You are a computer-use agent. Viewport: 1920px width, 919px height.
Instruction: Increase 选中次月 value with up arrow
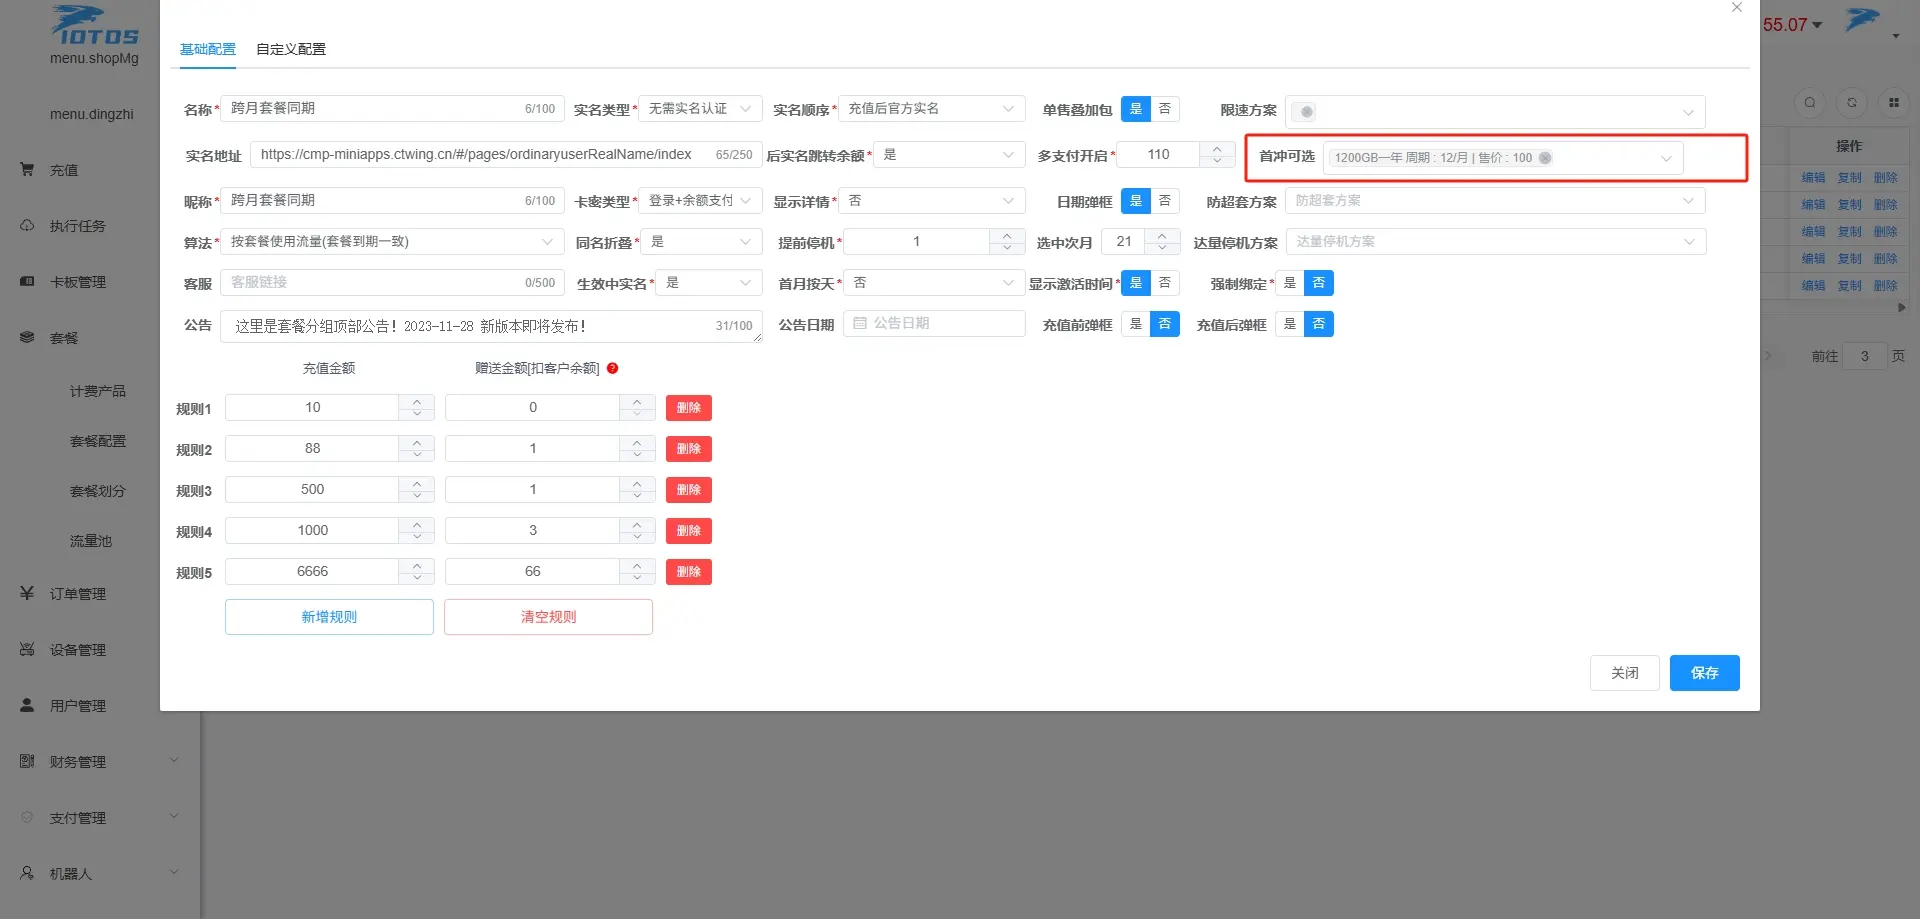pos(1162,235)
